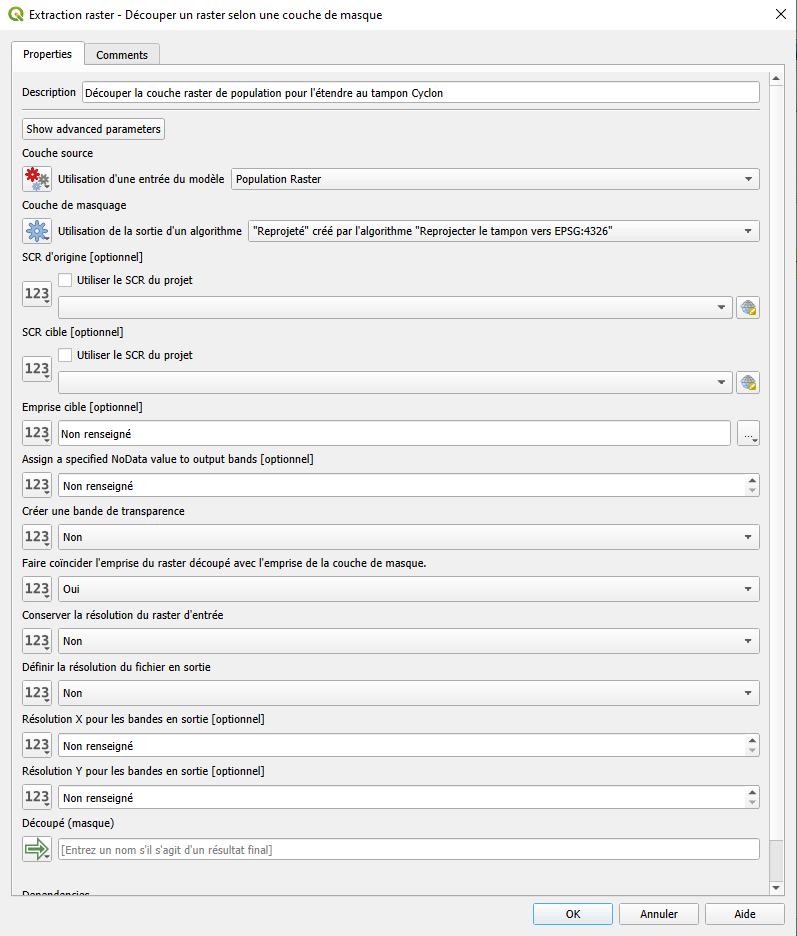Viewport: 797px width, 936px height.
Task: Click the 123 icon beside Conserver la résolution
Action: click(x=37, y=641)
